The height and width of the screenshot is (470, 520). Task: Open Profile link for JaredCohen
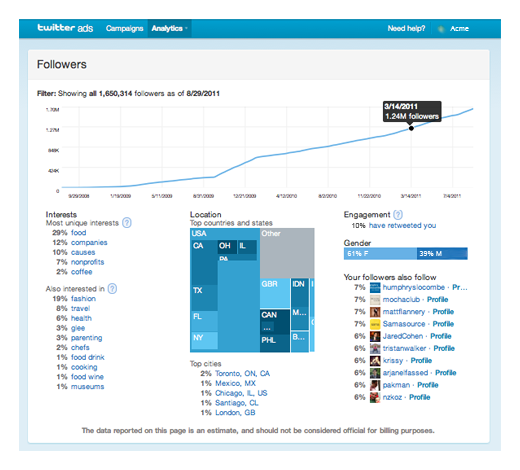(x=441, y=336)
